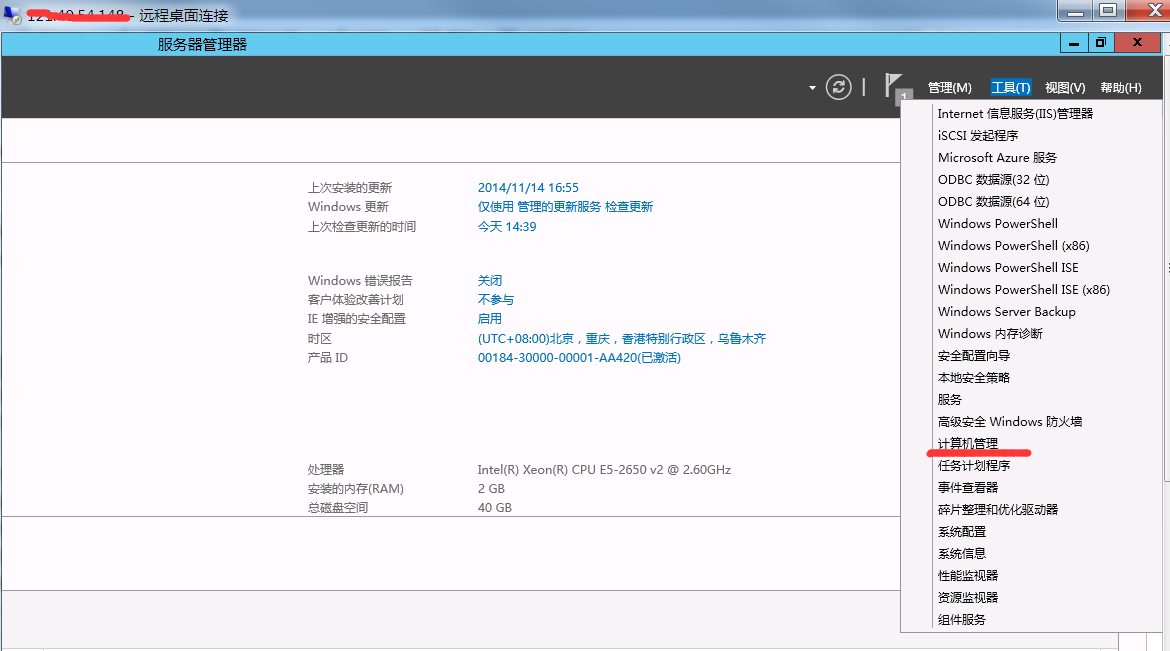The width and height of the screenshot is (1170, 651).
Task: Select 事件查看器 in the tools list
Action: coord(967,488)
